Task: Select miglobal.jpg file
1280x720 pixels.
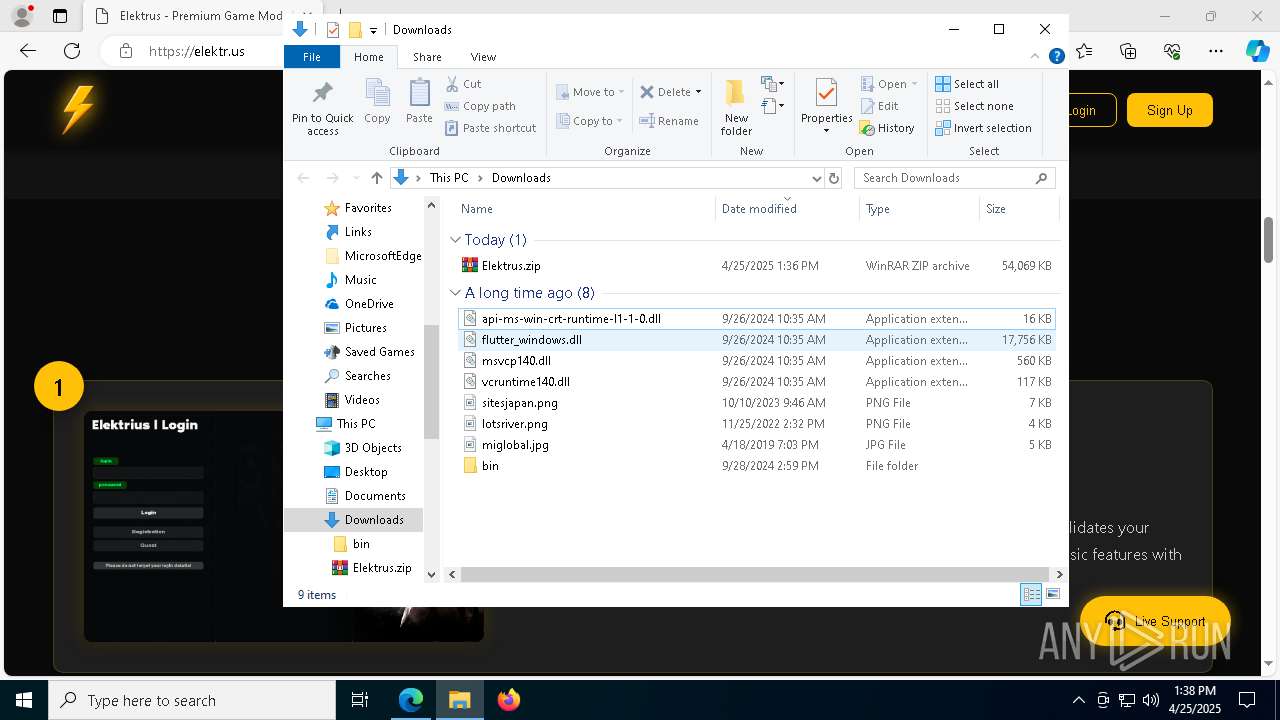Action: (757, 445)
